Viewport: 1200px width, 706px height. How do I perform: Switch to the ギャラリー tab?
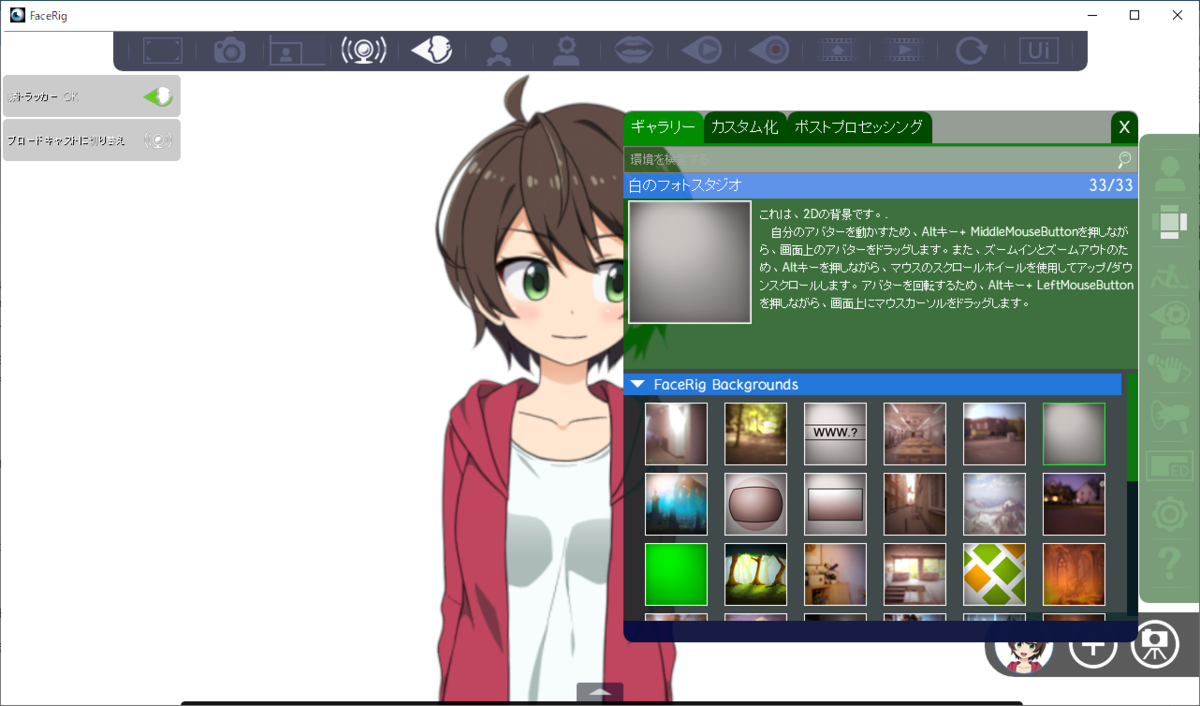tap(663, 127)
